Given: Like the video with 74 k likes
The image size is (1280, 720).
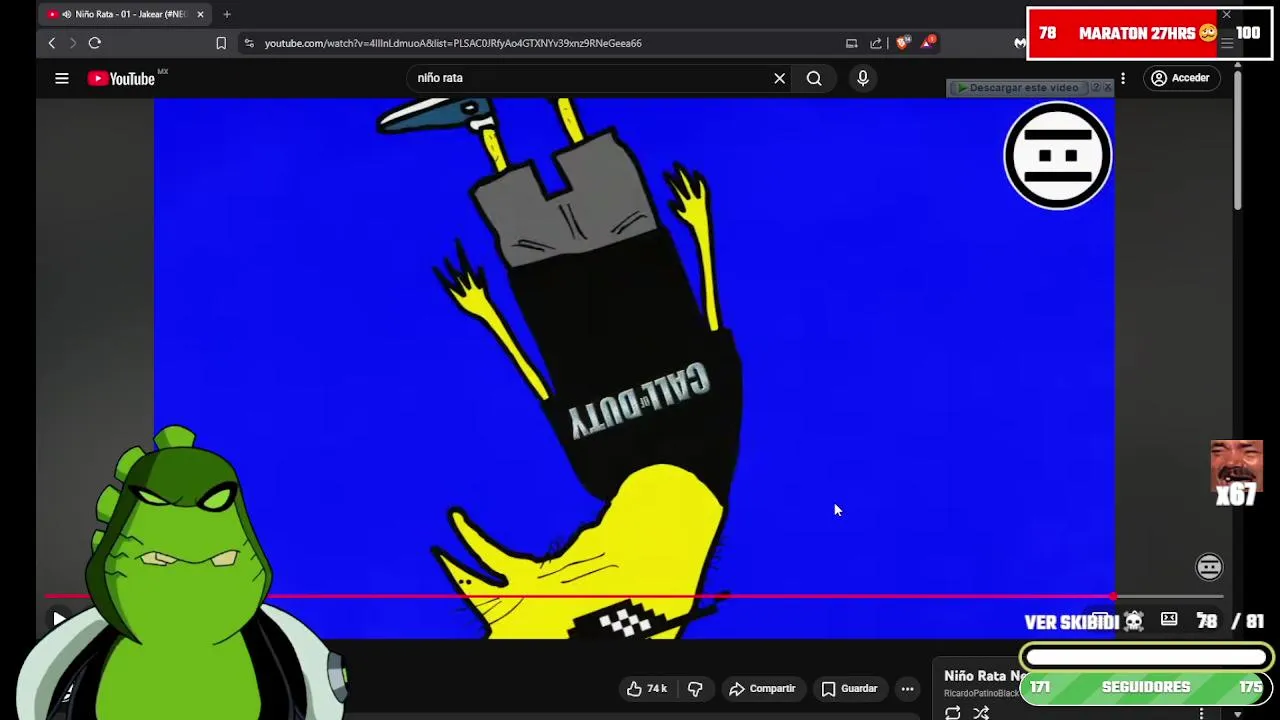Looking at the screenshot, I should click(x=647, y=688).
